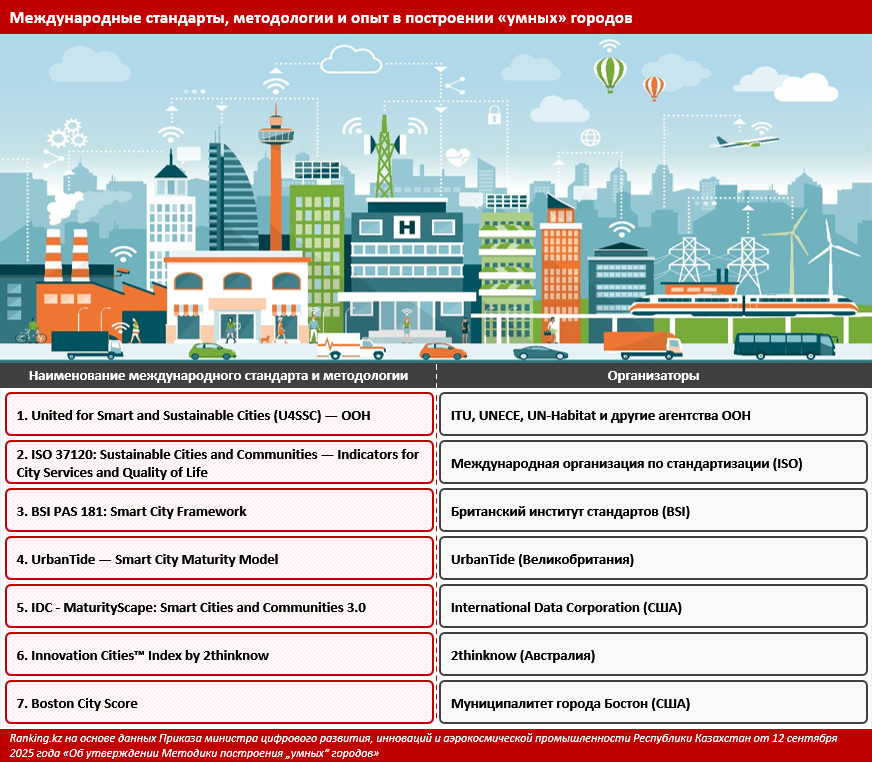Click the globe icon in the sky
Viewport: 872px width, 762px height.
click(x=590, y=137)
